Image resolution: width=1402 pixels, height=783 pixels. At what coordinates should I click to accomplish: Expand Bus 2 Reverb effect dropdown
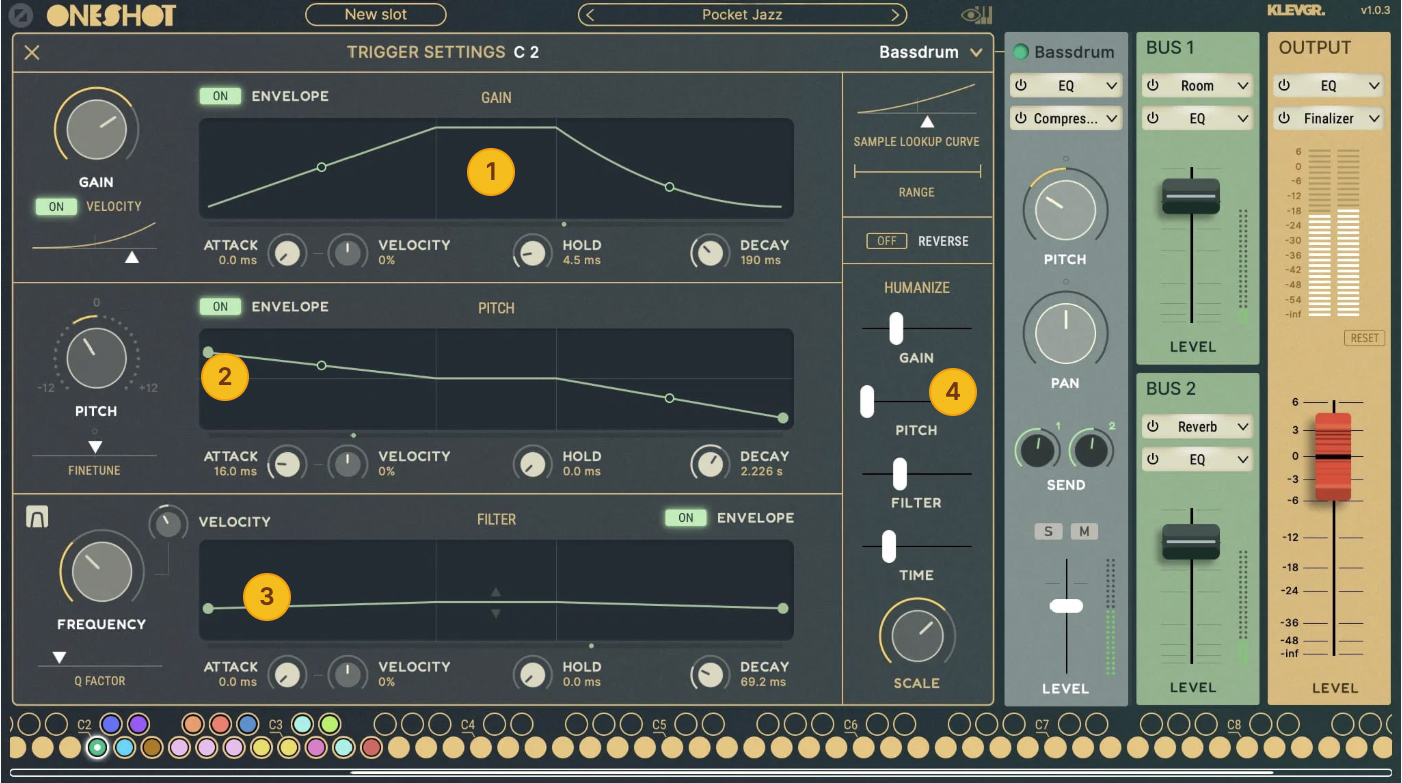(1242, 427)
